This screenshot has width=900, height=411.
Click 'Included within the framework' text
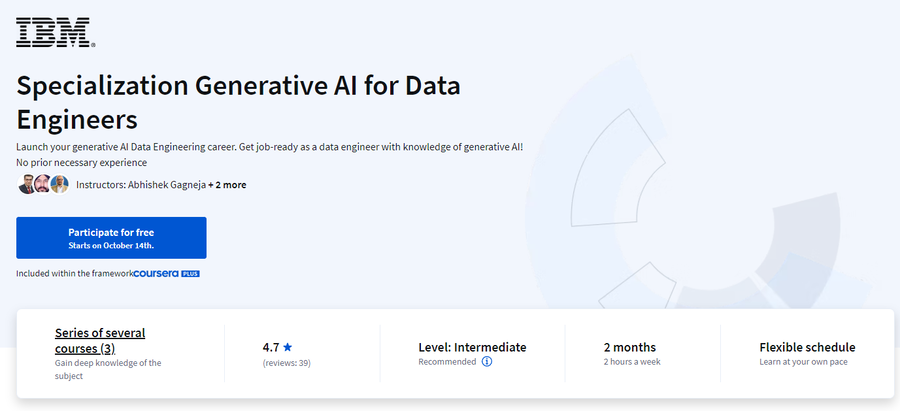(x=75, y=274)
